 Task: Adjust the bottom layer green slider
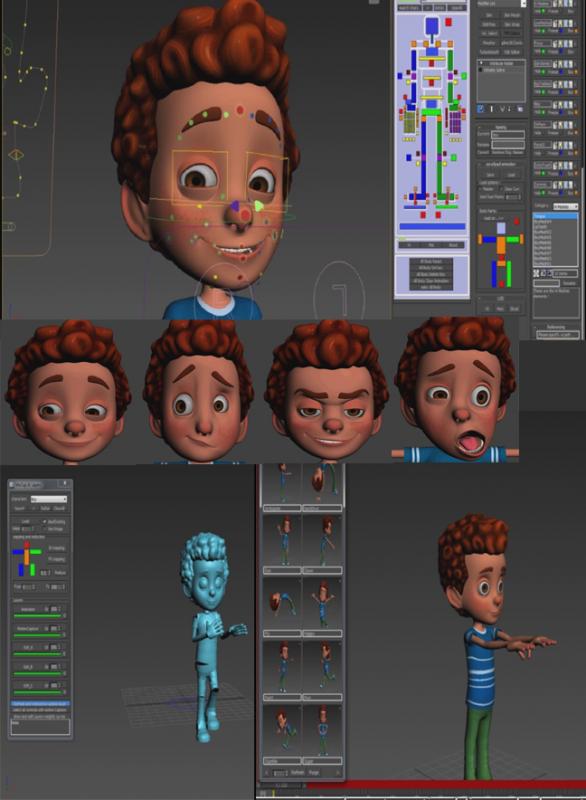(x=37, y=692)
